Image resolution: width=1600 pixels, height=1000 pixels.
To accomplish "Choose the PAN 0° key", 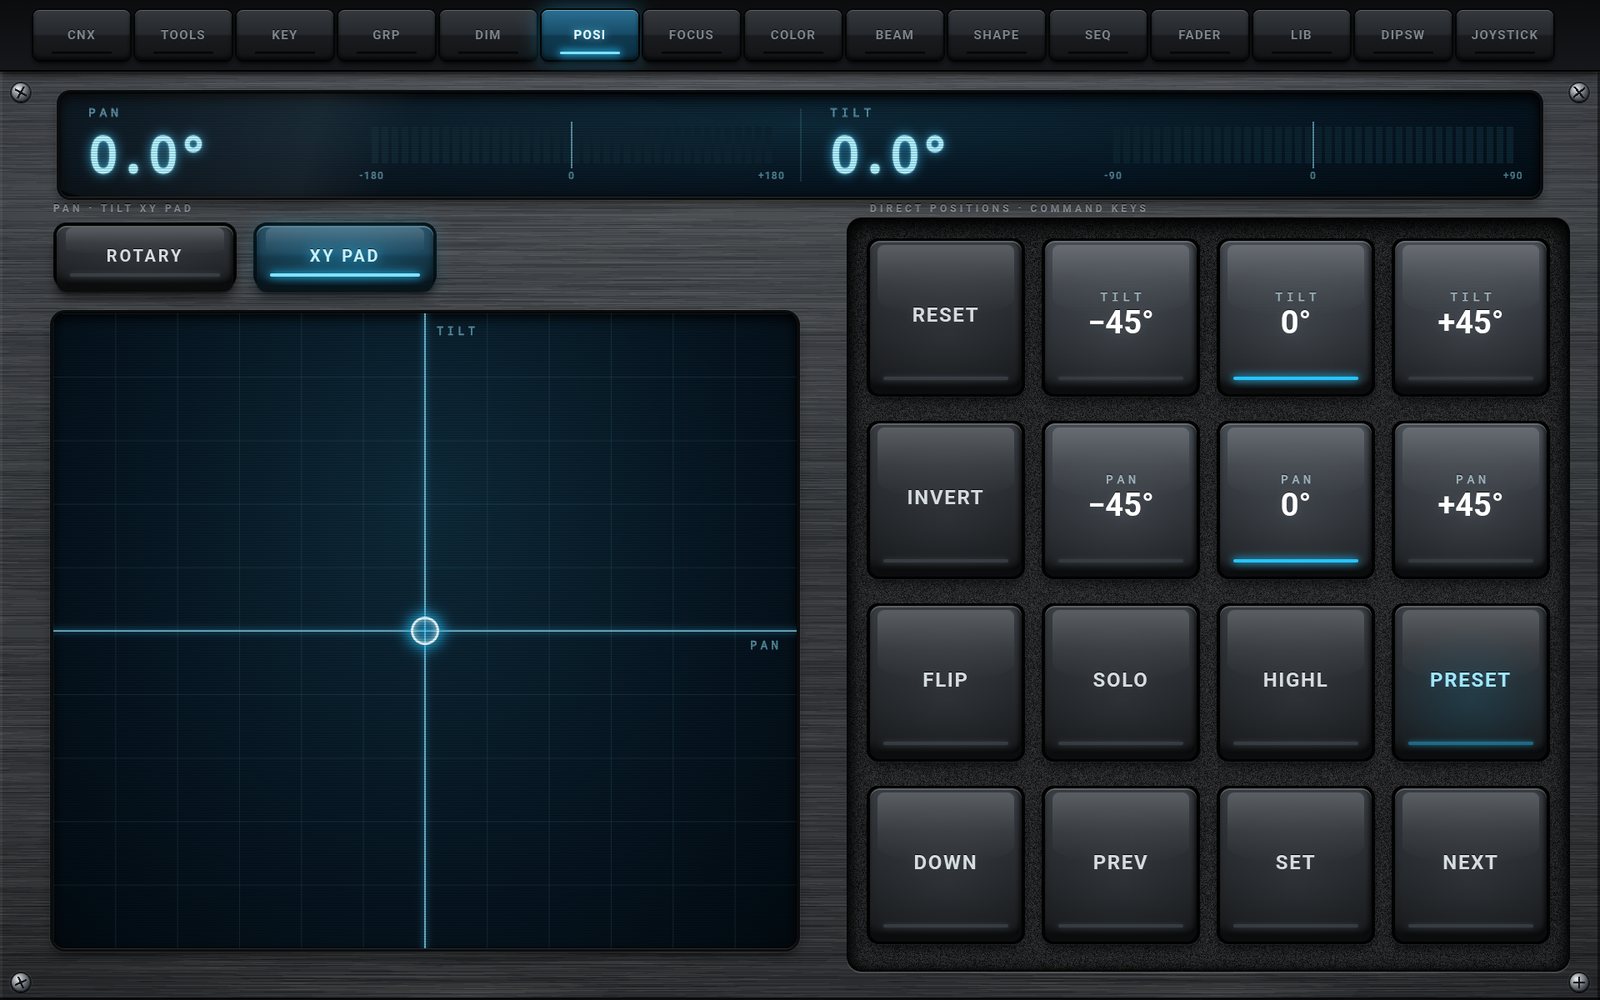I will [x=1295, y=499].
